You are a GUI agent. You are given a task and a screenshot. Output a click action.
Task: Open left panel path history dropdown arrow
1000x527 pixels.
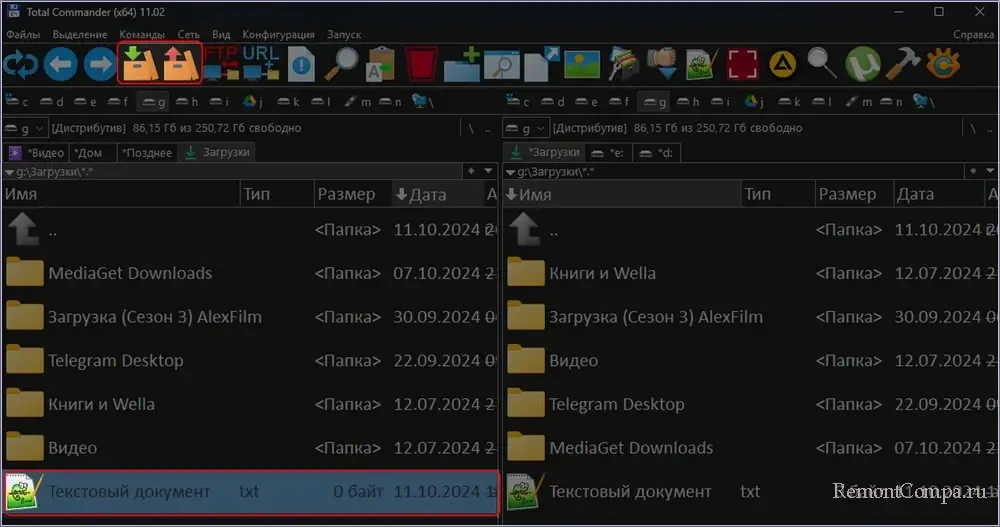click(9, 172)
